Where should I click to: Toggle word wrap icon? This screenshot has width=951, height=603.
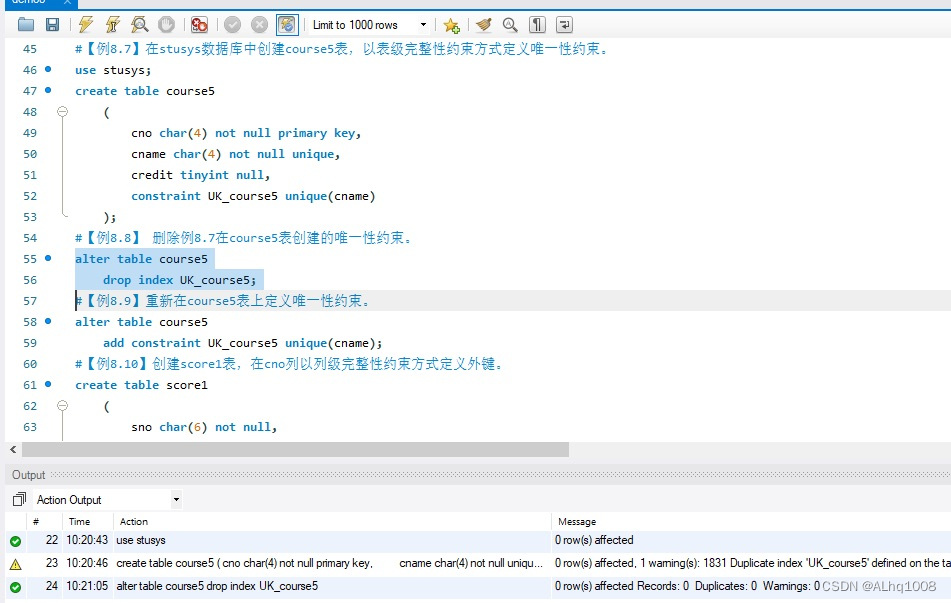tap(564, 25)
